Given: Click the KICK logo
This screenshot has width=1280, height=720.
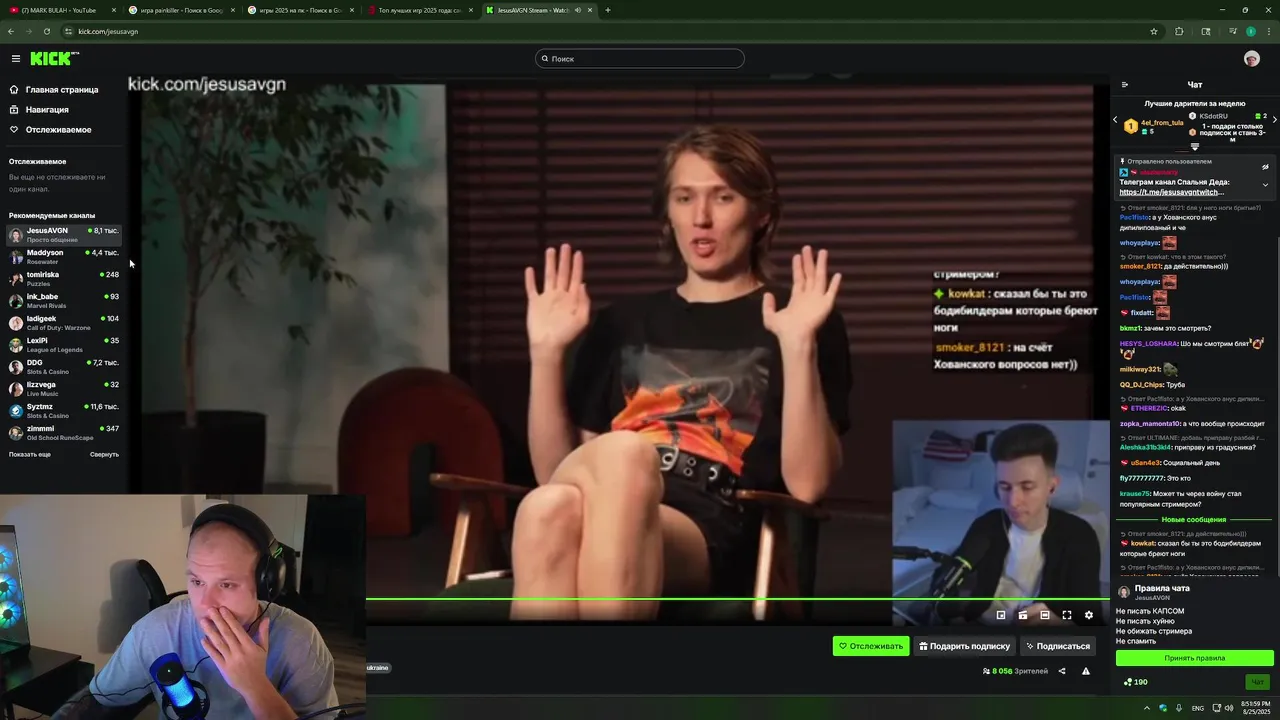Looking at the screenshot, I should [x=54, y=59].
